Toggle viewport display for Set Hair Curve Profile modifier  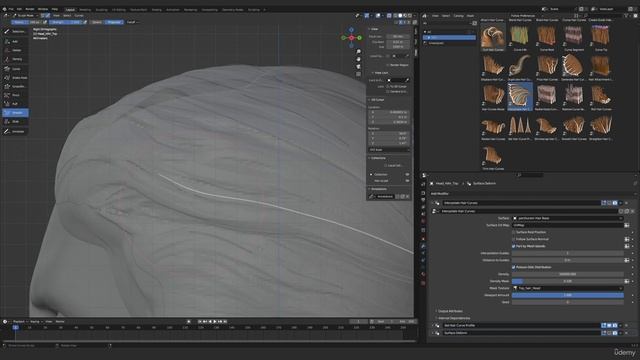[609, 325]
